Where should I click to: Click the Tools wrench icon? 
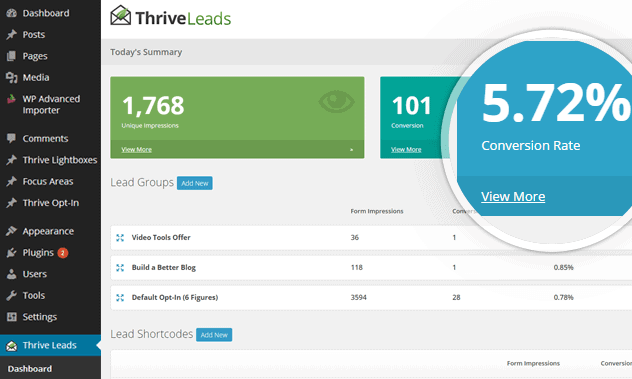(12, 296)
